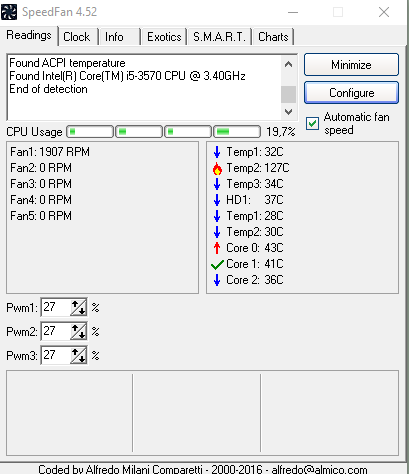Click the log scrollbar up arrow
Viewport: 409px width, 474px height.
289,64
